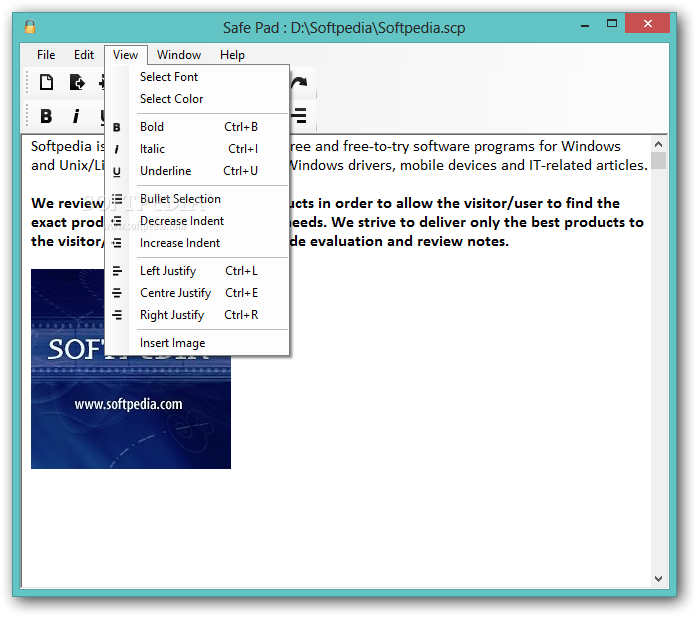Click text 'evaluation and review notes.'

[409, 241]
